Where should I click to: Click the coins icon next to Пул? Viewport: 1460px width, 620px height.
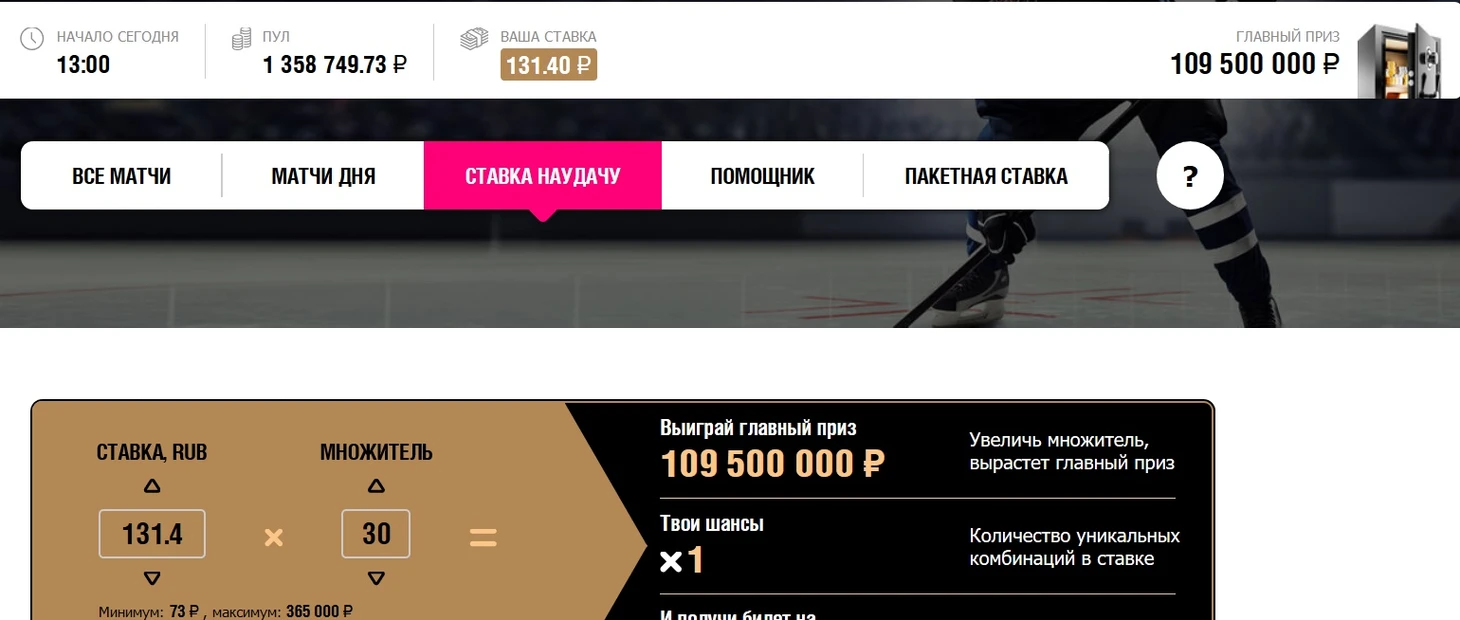(241, 39)
